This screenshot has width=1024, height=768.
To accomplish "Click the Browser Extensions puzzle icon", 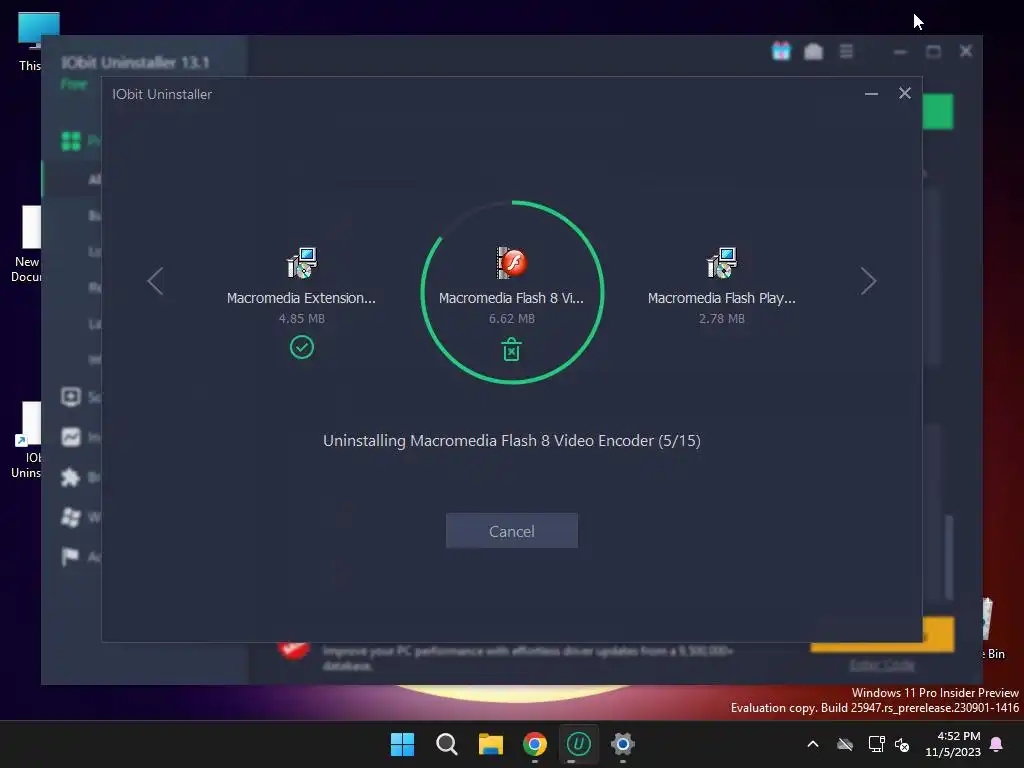I will [x=71, y=477].
